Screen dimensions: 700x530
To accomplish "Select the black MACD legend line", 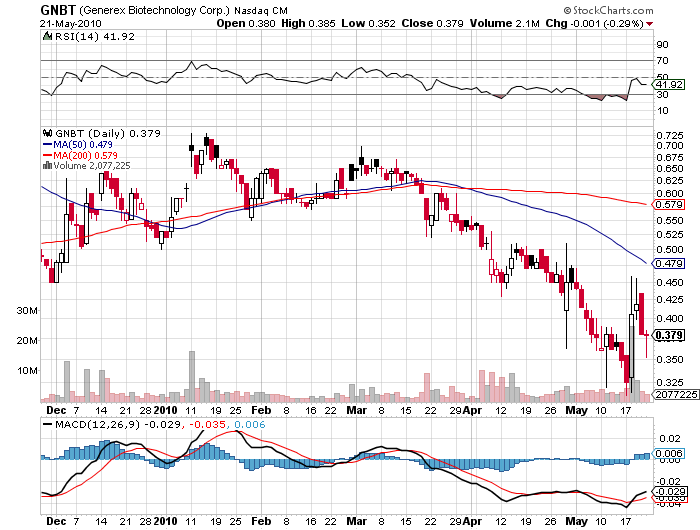I will tap(47, 424).
